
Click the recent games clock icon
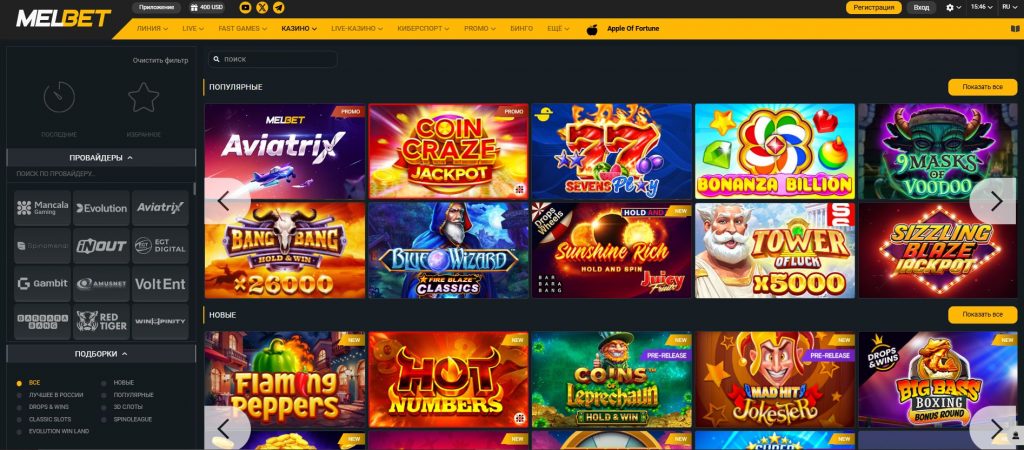coord(59,97)
